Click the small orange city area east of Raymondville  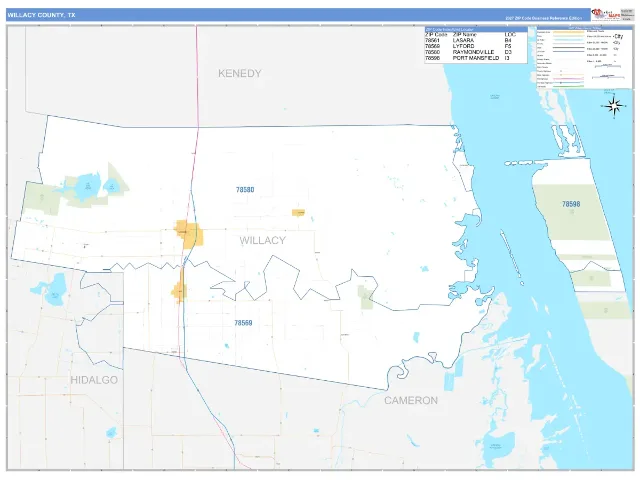click(298, 213)
